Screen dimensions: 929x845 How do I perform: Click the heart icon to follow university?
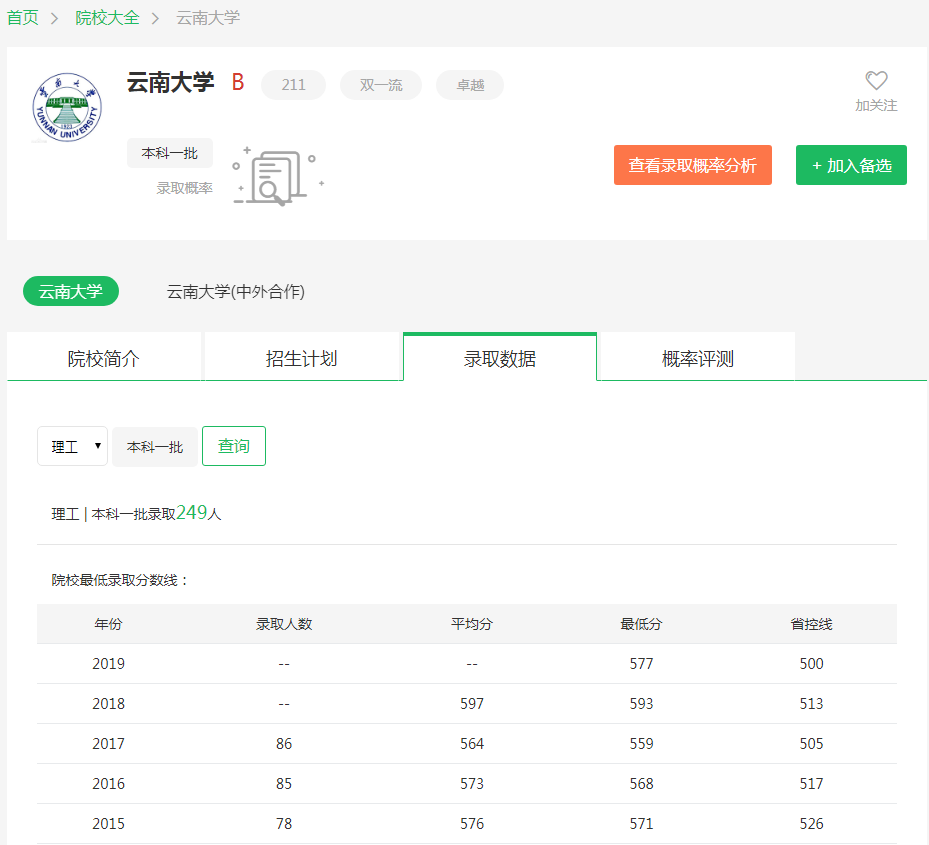tap(876, 82)
